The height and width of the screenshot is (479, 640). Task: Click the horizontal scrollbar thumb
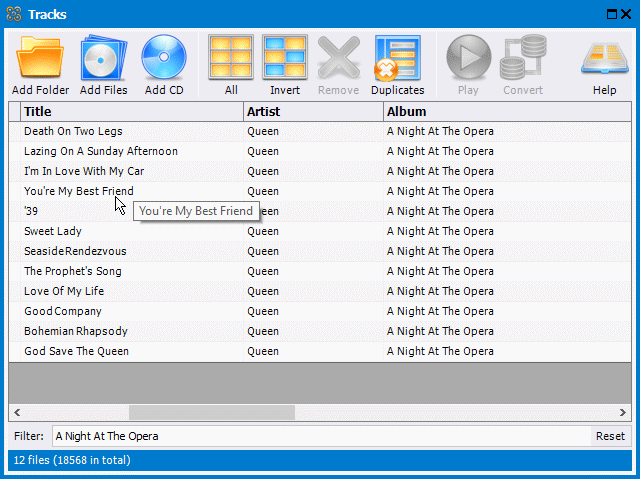[212, 412]
